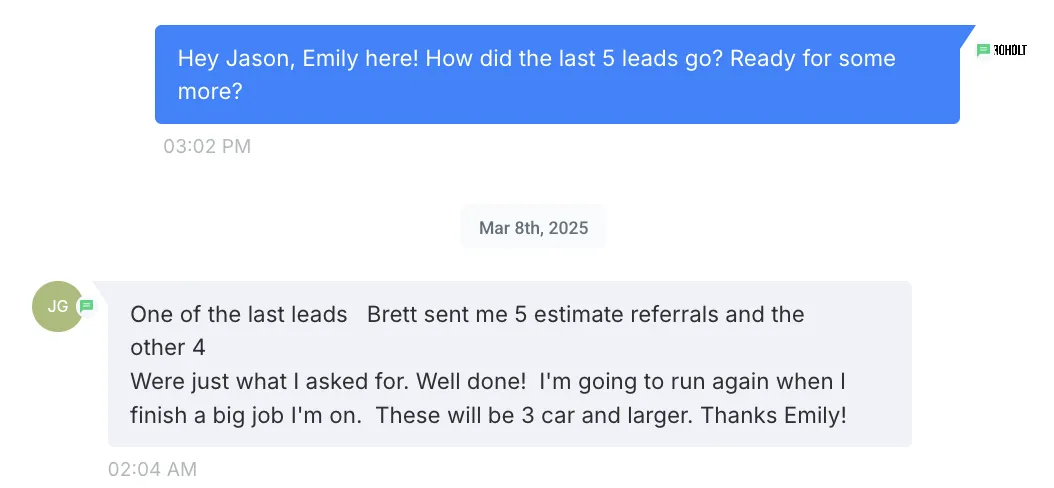Click the ROHOLT sender logo

[1010, 50]
